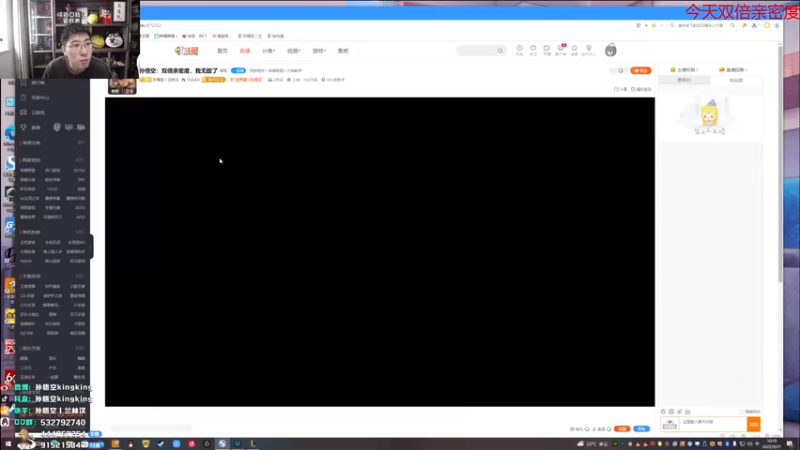Collapse the left sidebar handle
Screen dimensions: 800x450
click(91, 246)
